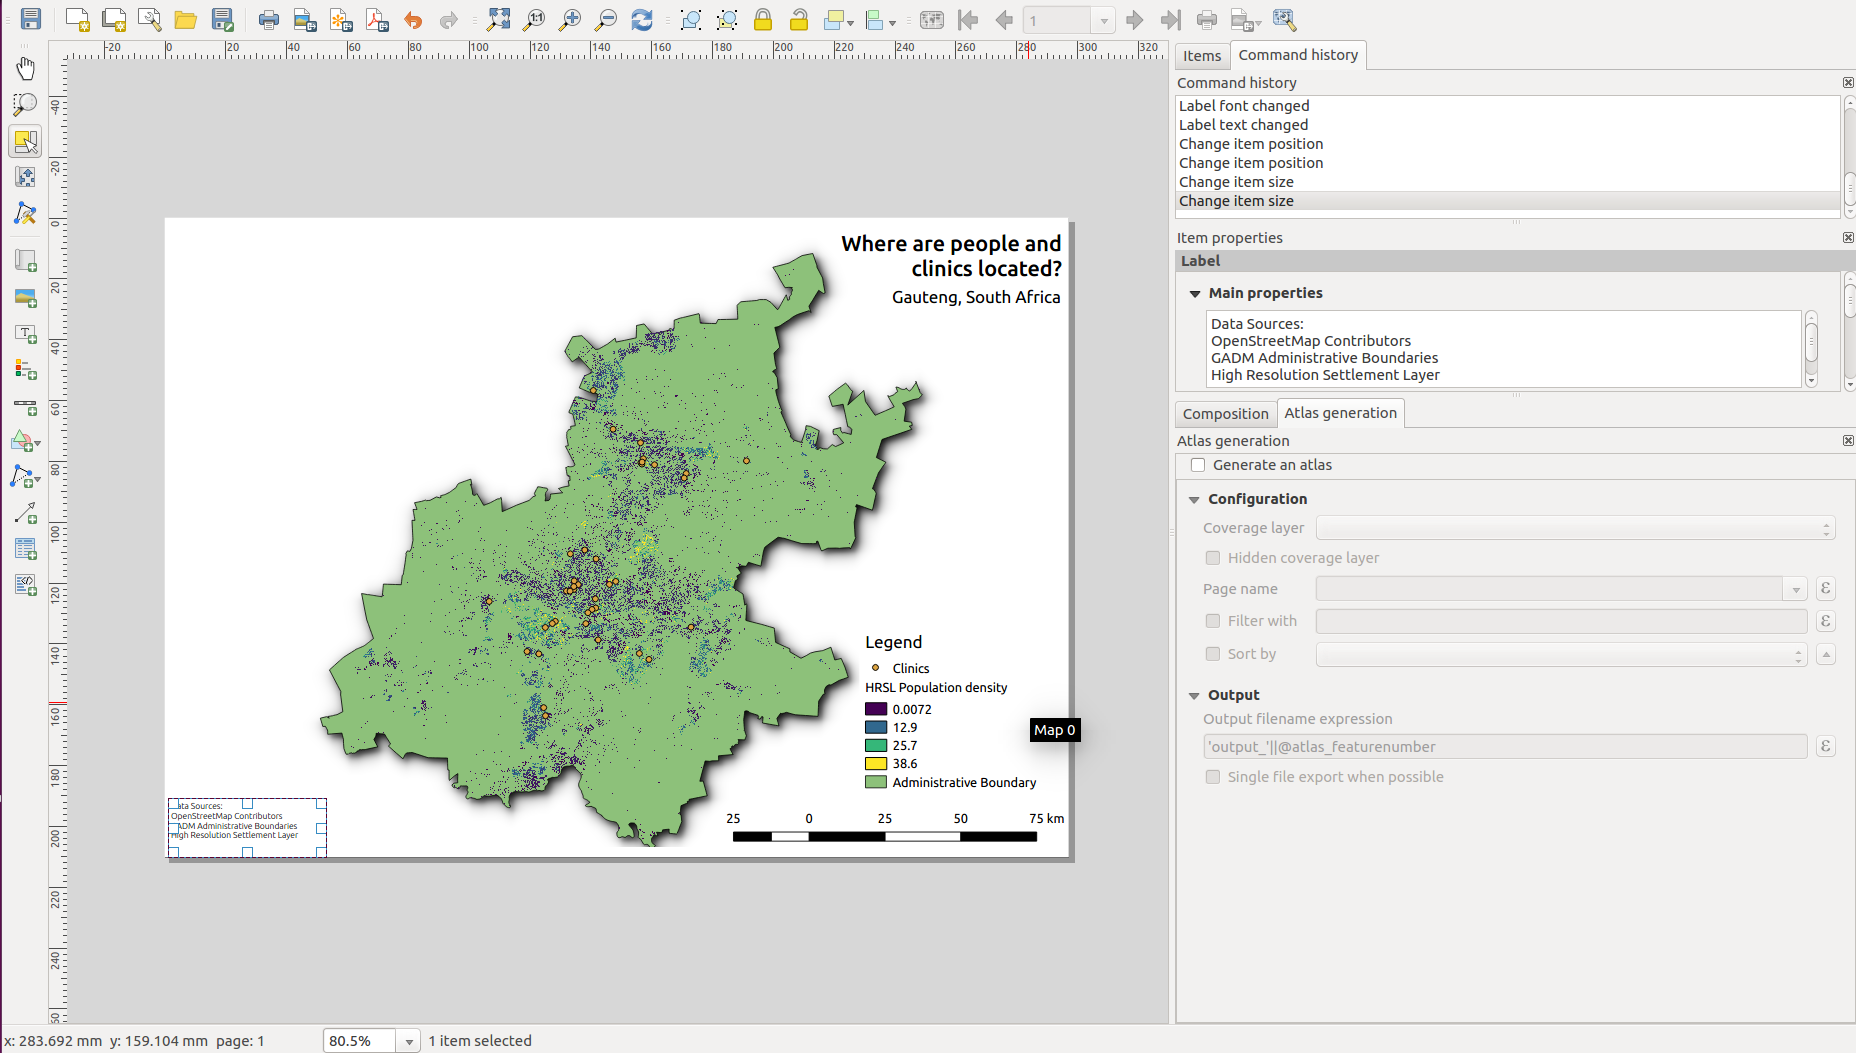Export composition as PDF
Screen dimensions: 1856x1053
pyautogui.click(x=377, y=19)
